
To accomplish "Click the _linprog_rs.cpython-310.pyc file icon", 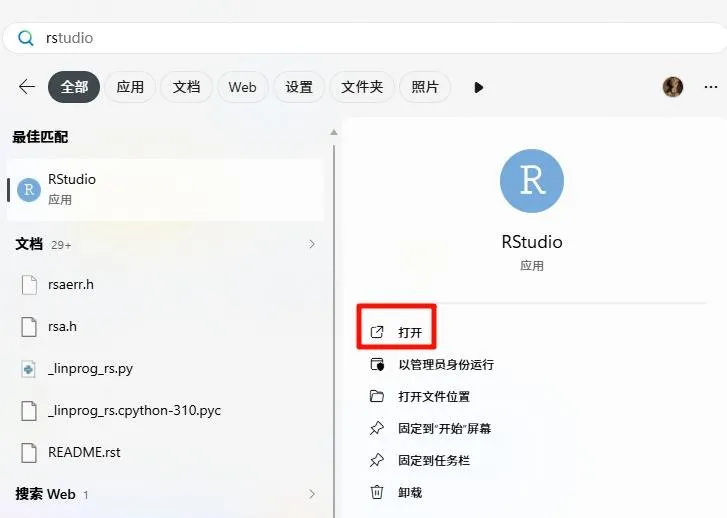I will point(29,411).
